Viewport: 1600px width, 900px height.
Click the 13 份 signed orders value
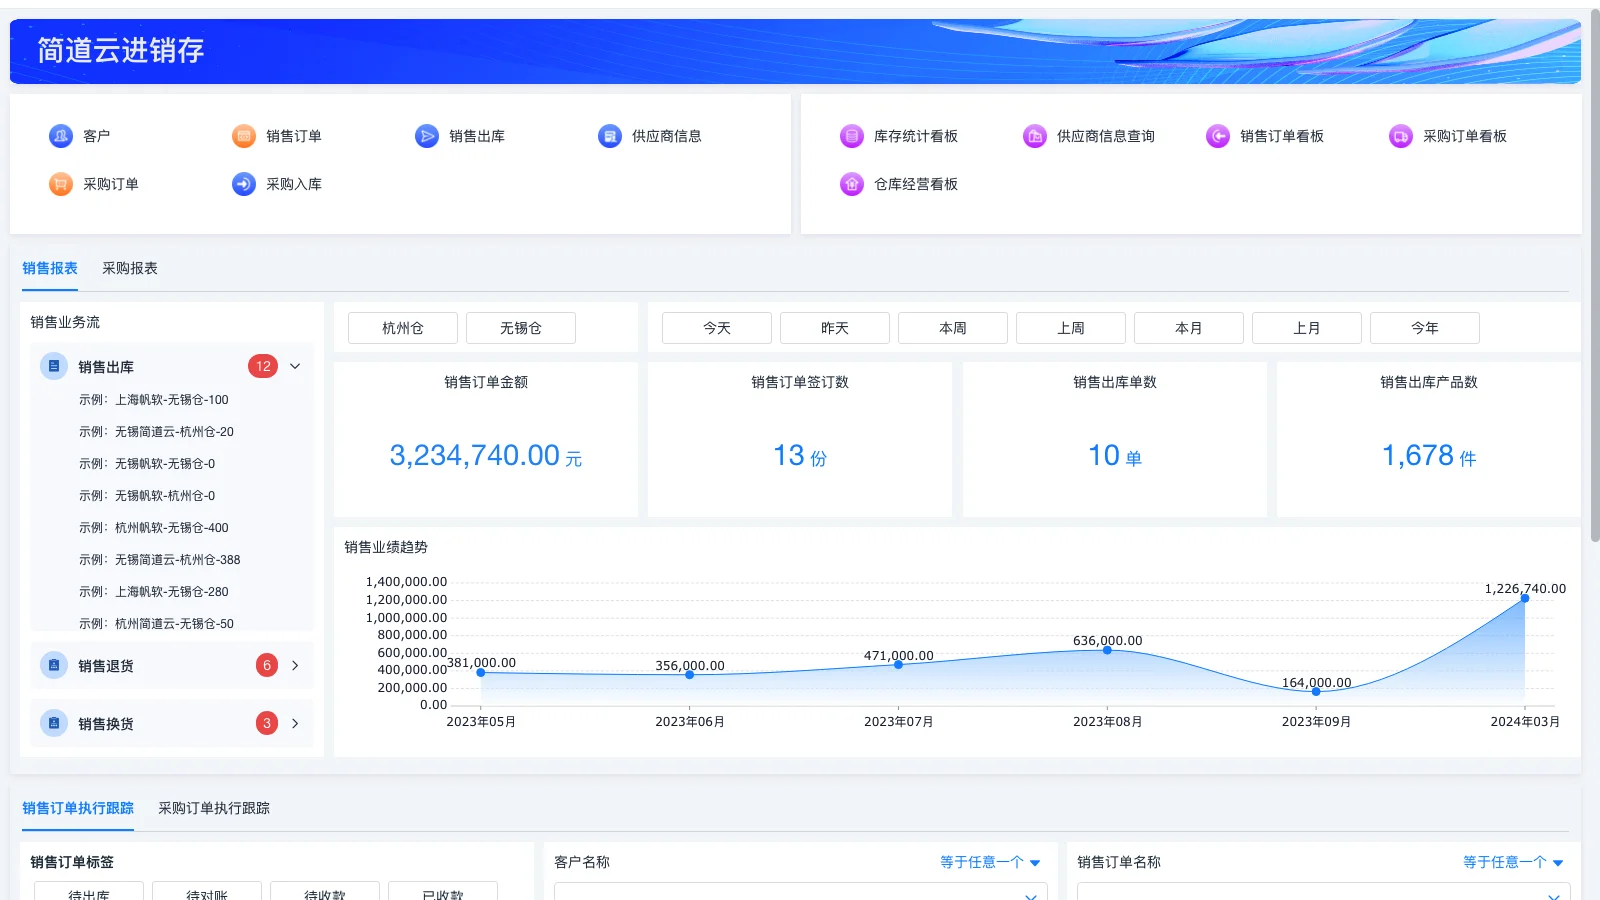[800, 456]
